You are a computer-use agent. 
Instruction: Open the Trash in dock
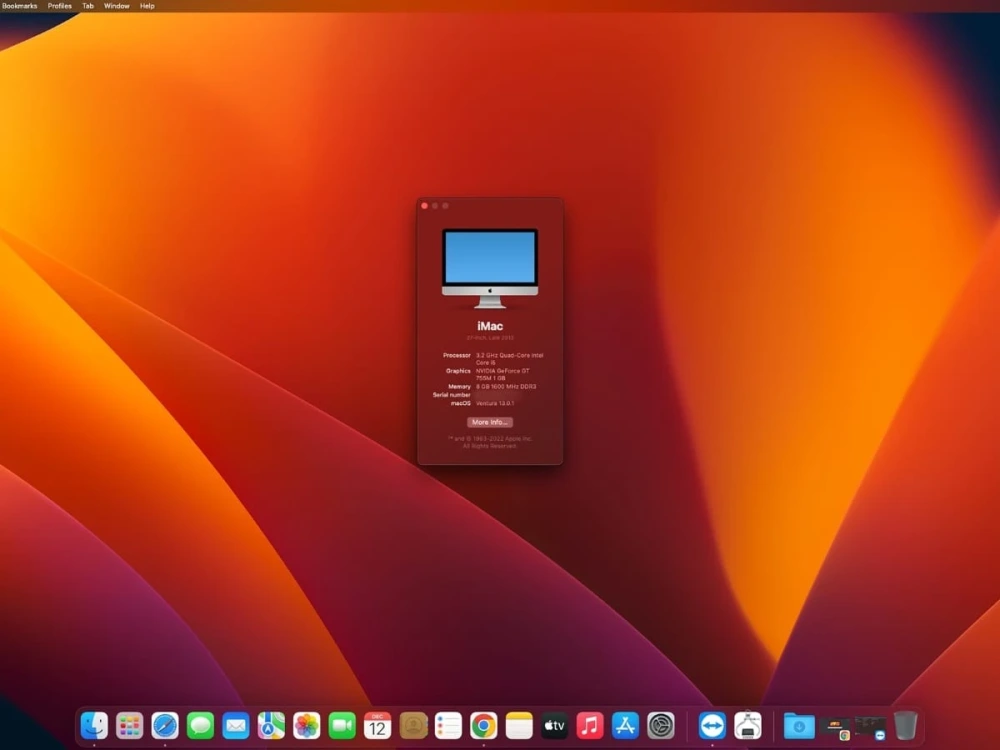click(906, 725)
